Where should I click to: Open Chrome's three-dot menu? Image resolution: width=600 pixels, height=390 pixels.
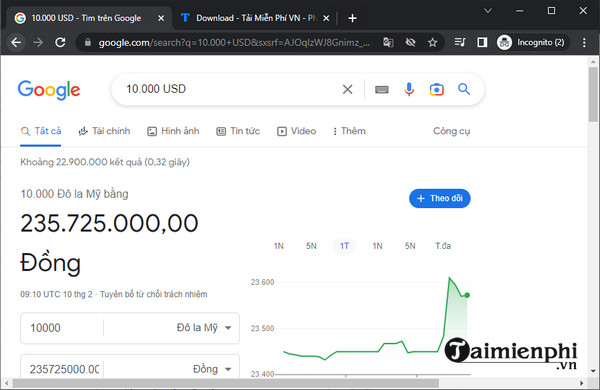click(x=584, y=42)
